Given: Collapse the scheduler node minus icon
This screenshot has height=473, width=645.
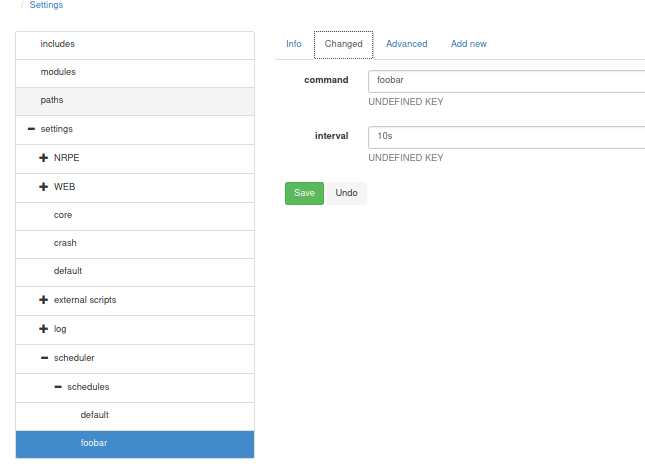Looking at the screenshot, I should (44, 358).
